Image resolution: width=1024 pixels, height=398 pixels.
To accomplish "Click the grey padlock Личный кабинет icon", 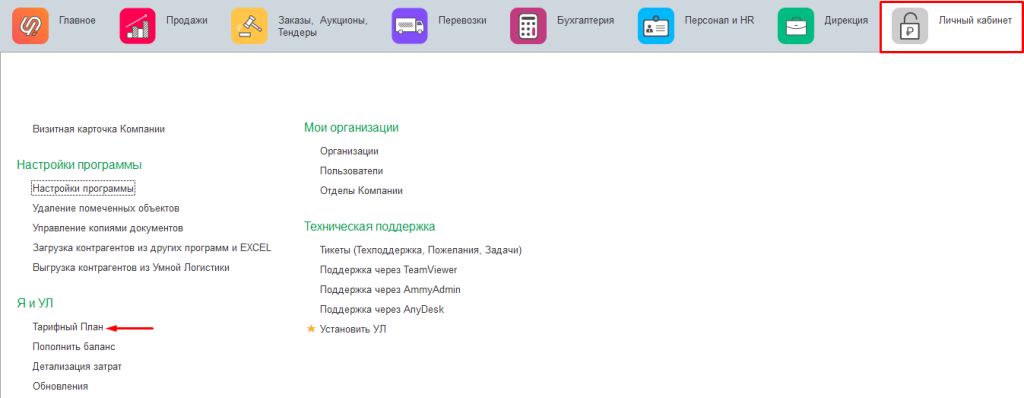I will (910, 26).
